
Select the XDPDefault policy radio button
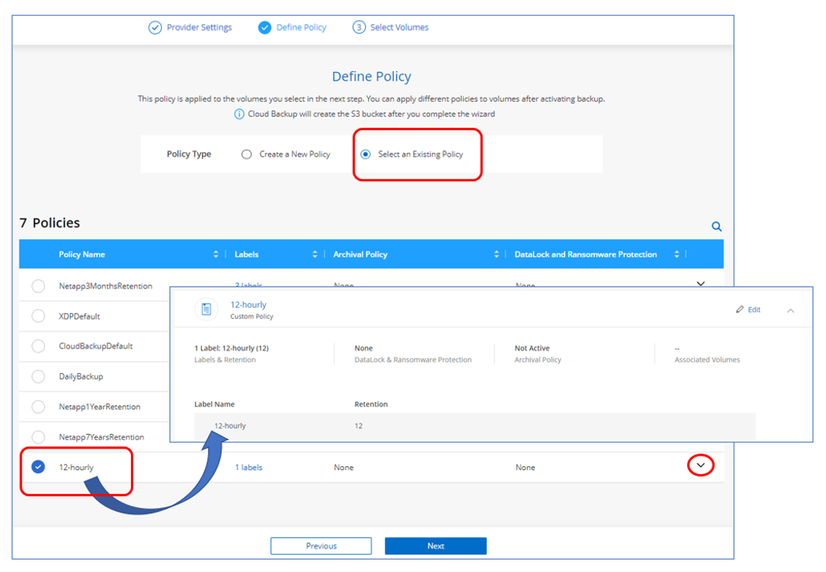click(38, 316)
